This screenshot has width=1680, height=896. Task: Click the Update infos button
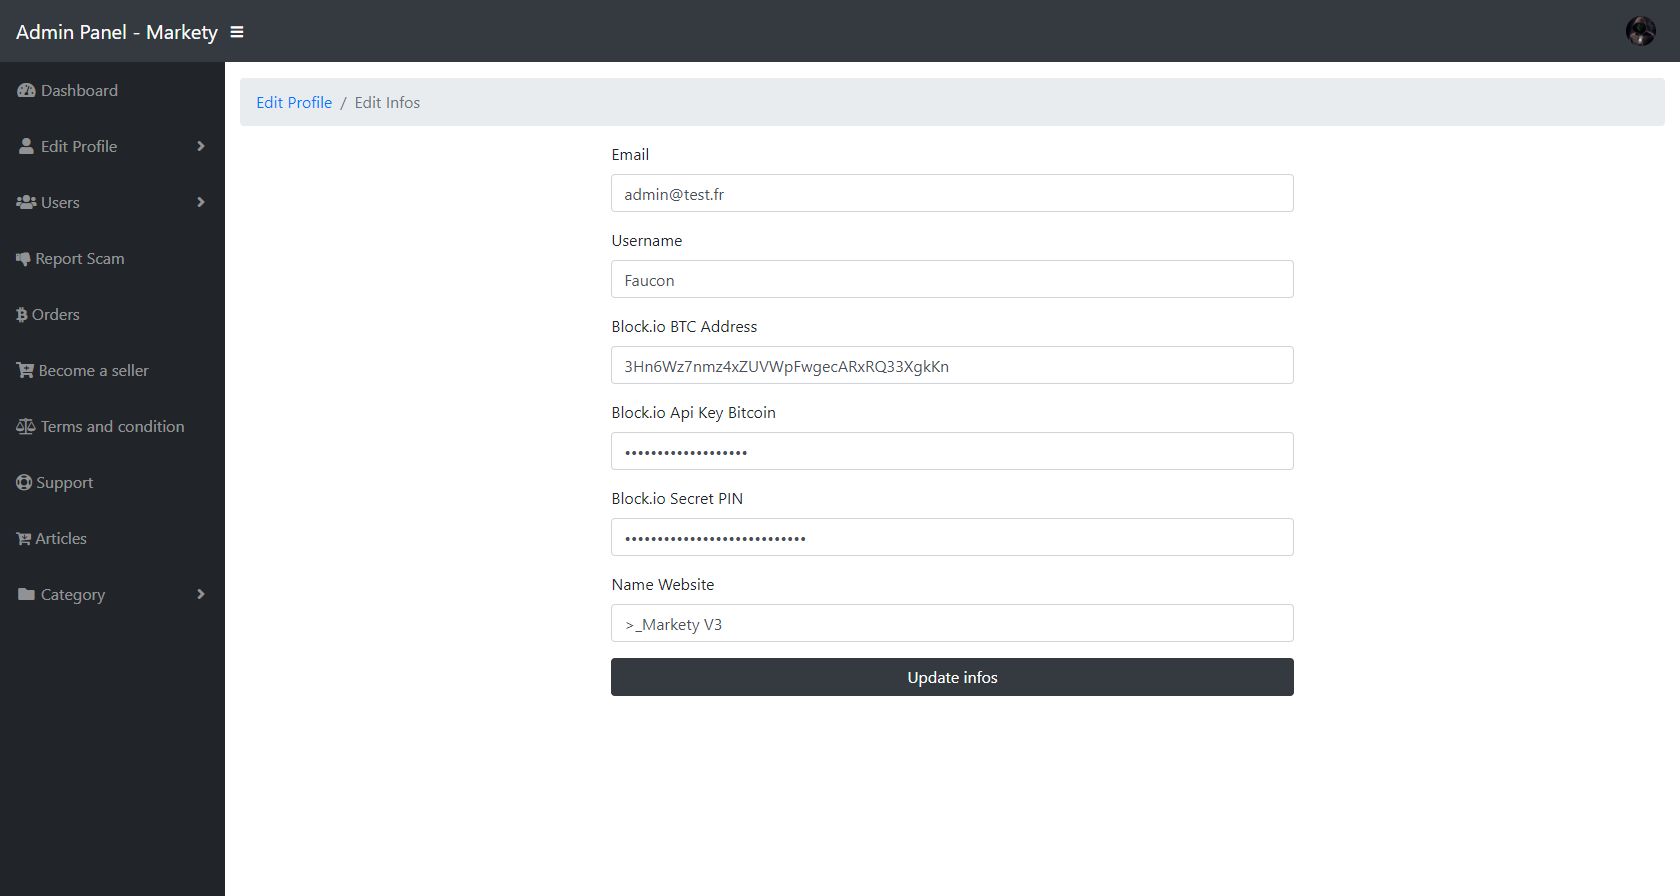pos(952,677)
